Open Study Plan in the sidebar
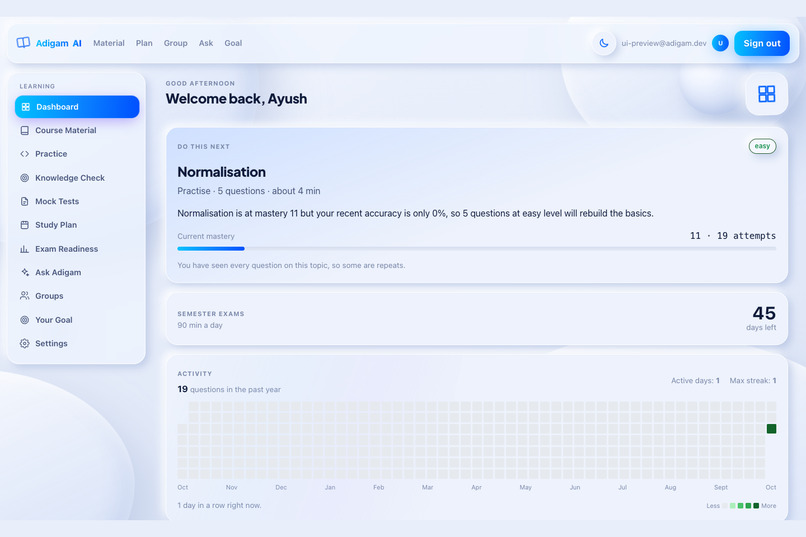 (77, 225)
